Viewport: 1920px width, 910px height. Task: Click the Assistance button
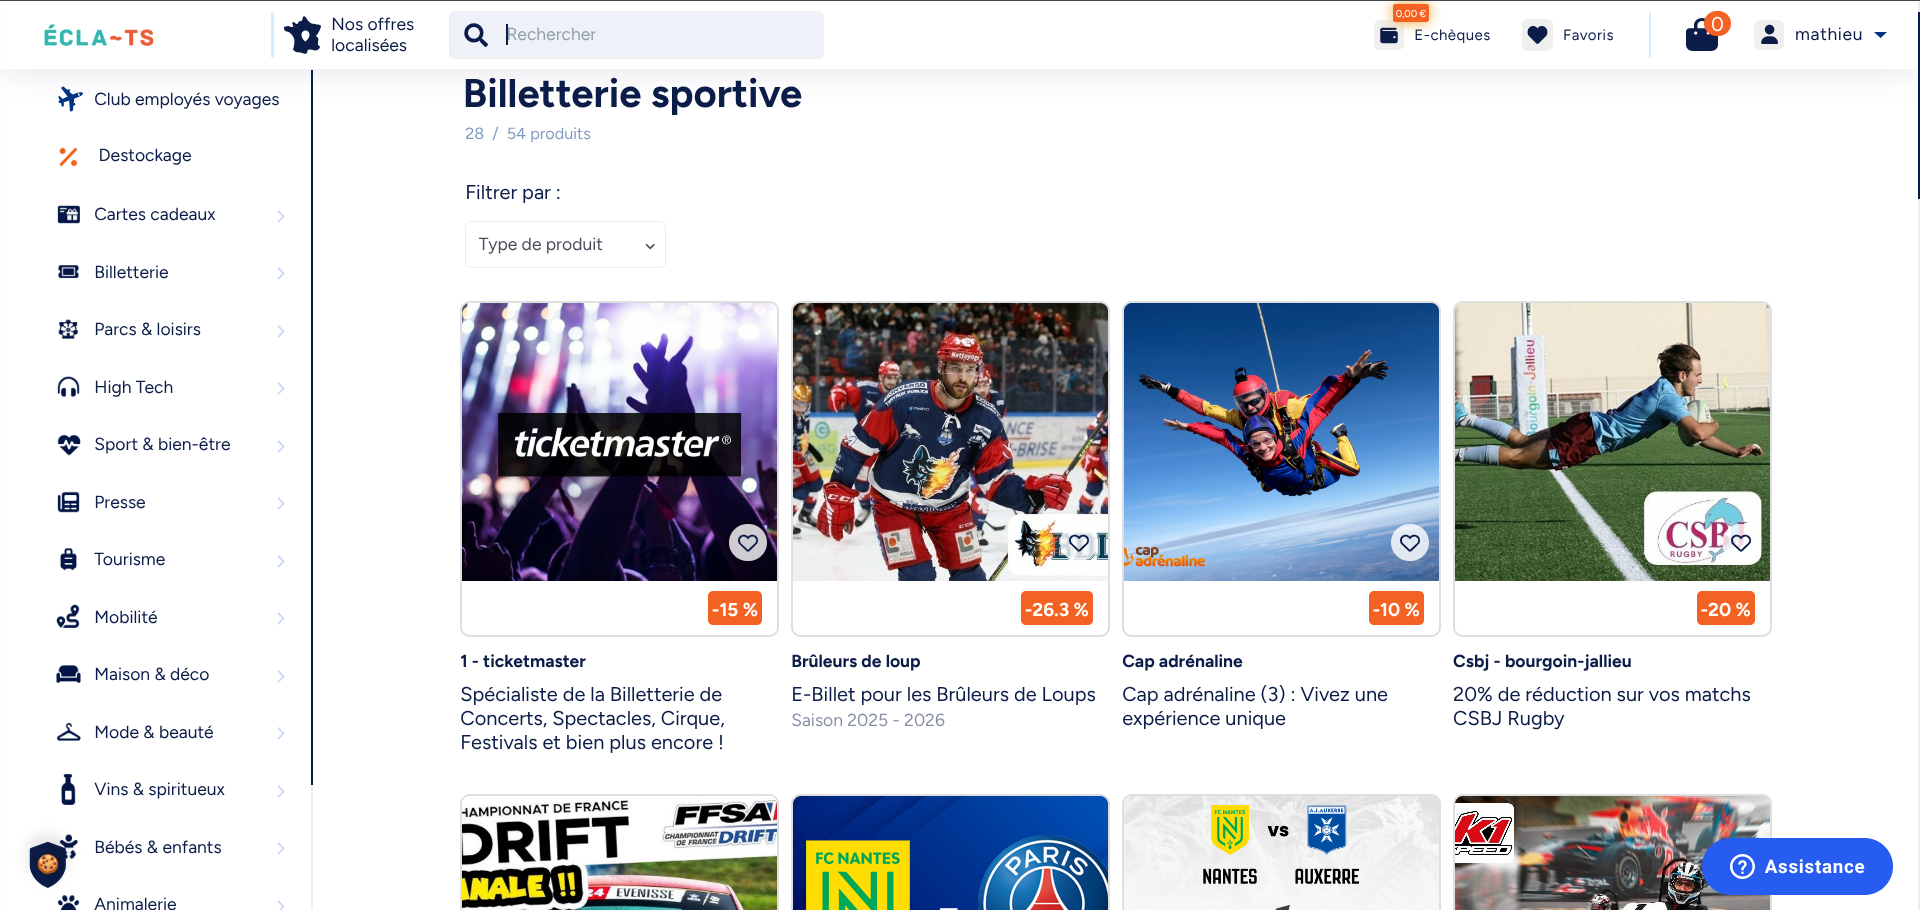tap(1797, 866)
